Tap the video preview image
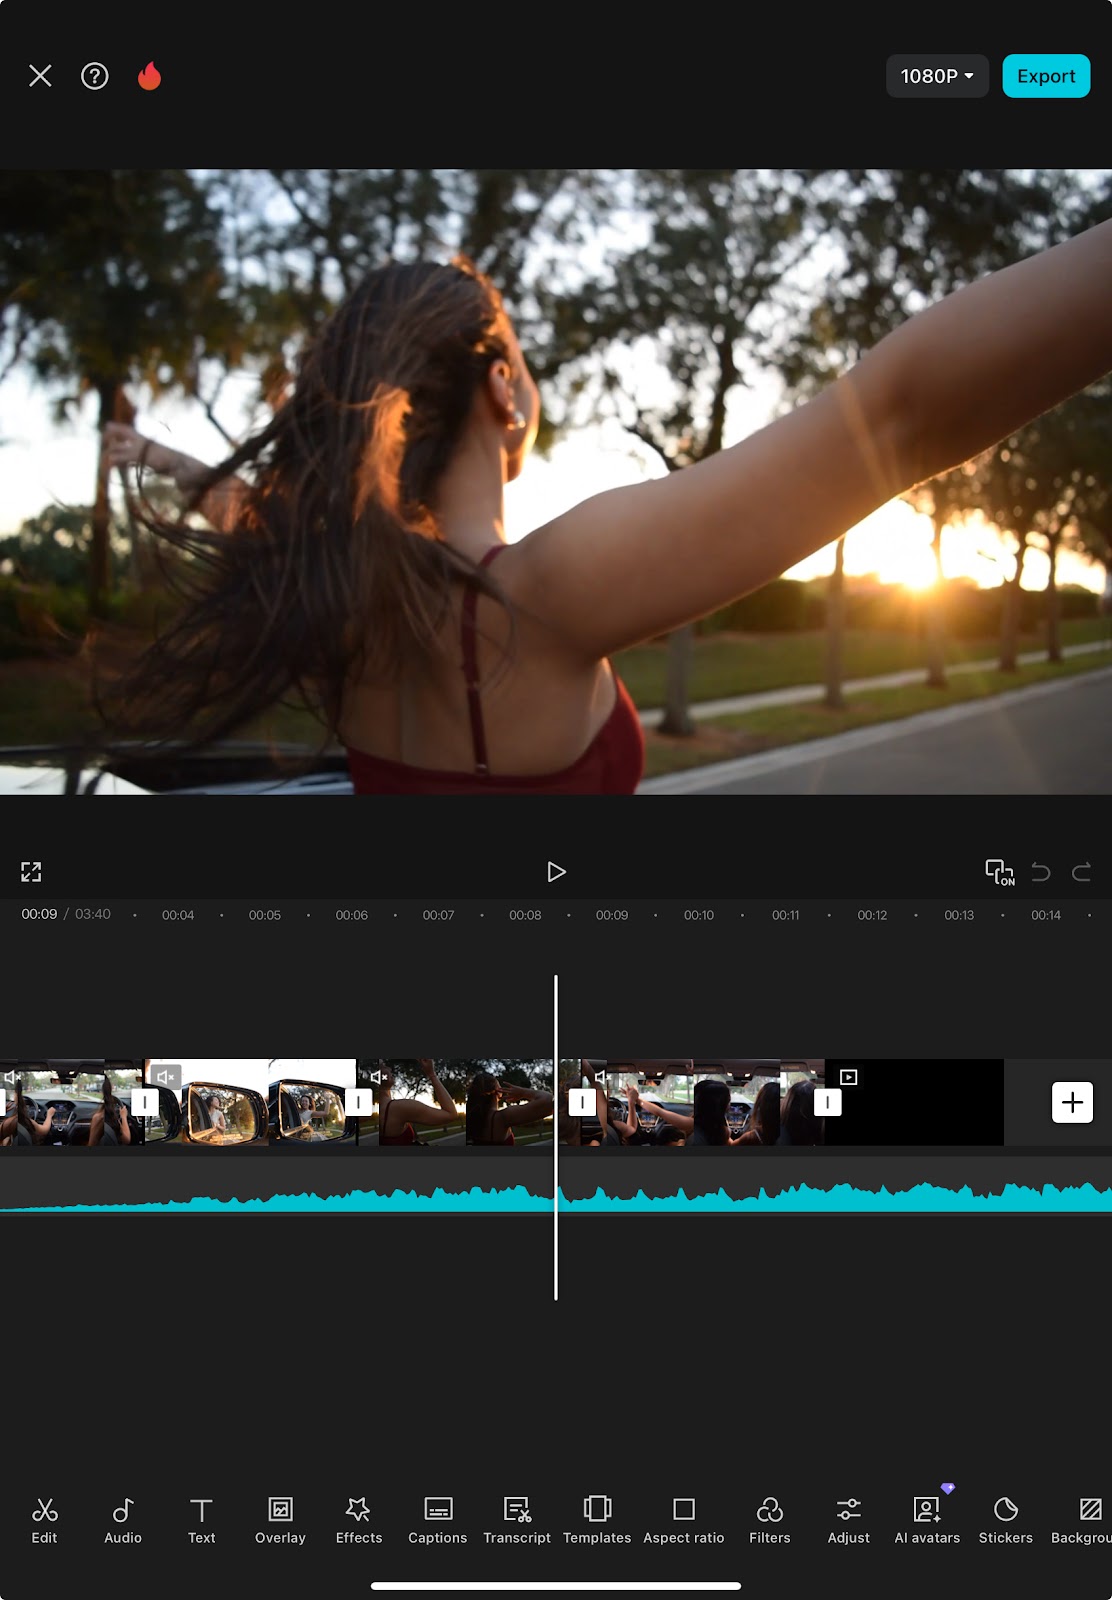 [x=556, y=482]
